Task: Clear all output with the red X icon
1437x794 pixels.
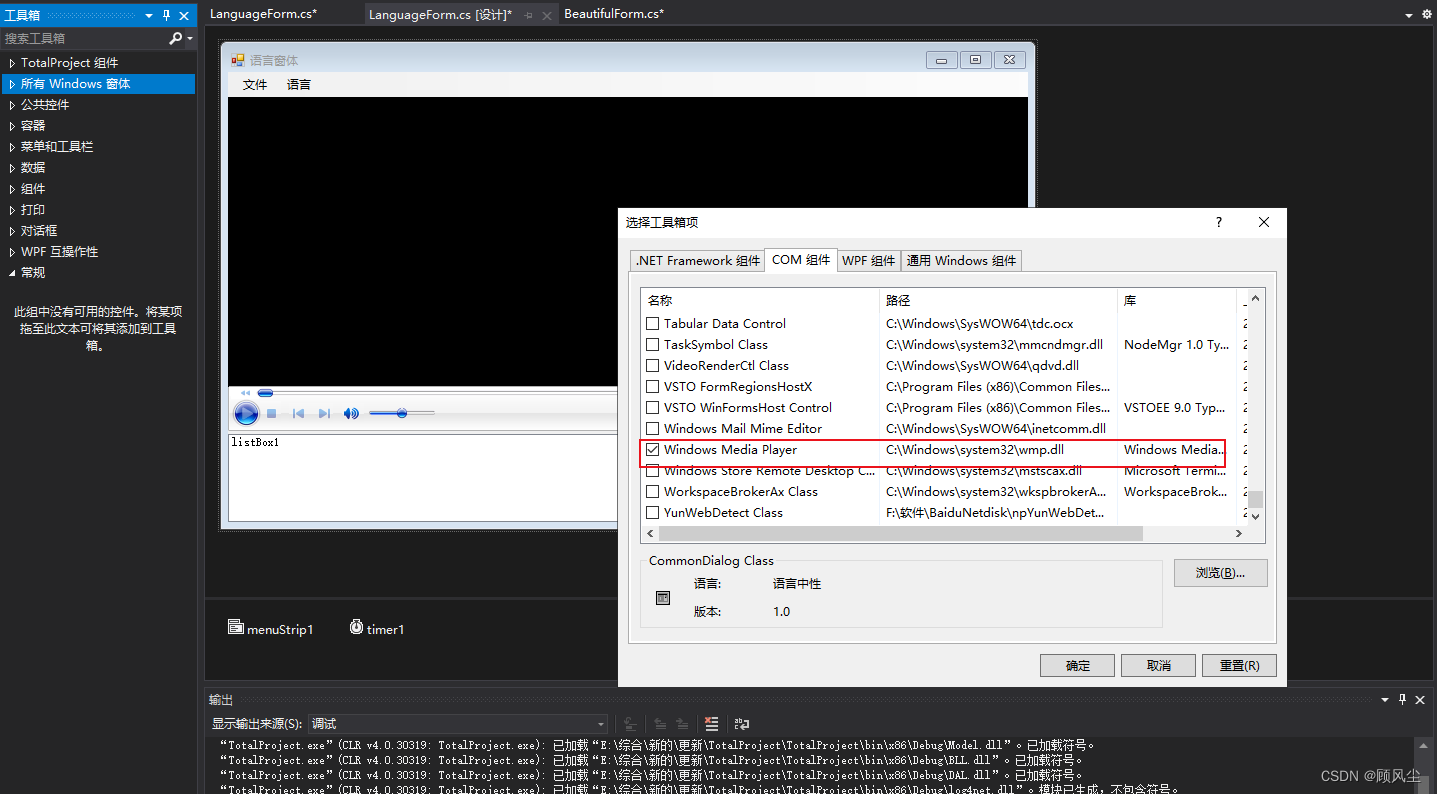Action: [x=711, y=723]
